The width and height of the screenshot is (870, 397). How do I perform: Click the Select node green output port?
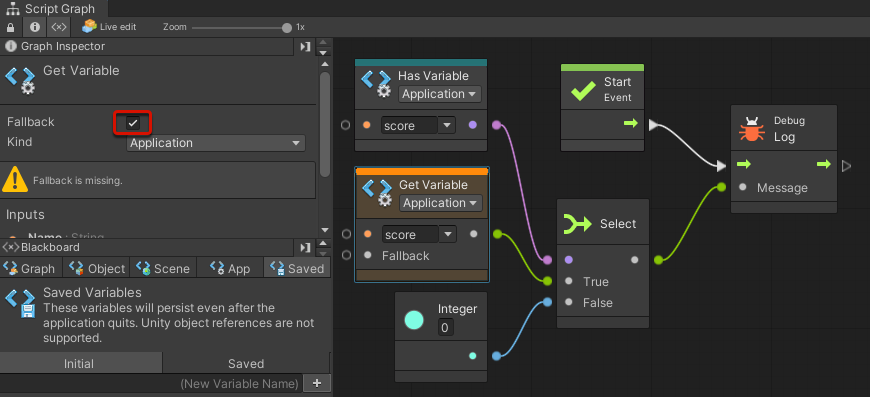658,259
